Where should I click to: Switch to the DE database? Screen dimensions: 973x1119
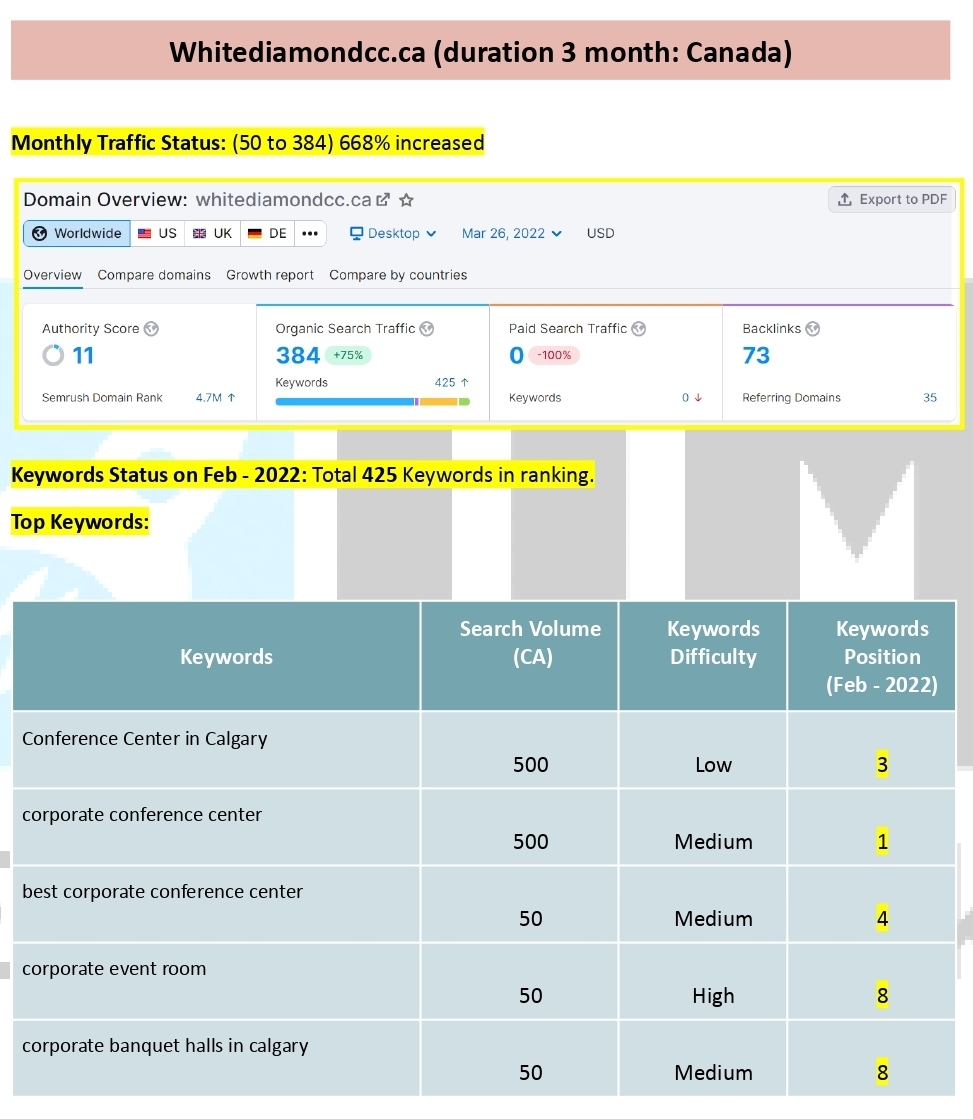(268, 233)
